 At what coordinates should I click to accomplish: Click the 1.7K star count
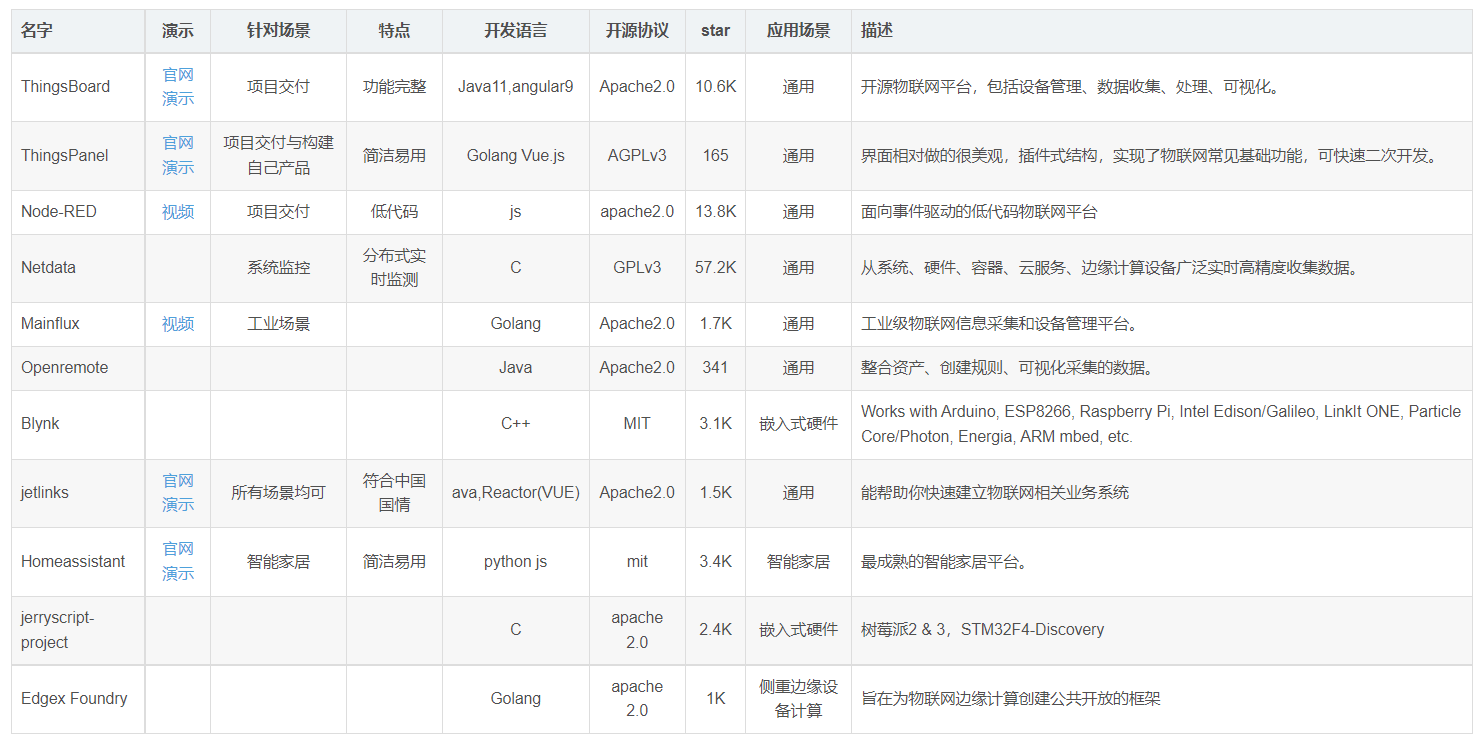715,324
